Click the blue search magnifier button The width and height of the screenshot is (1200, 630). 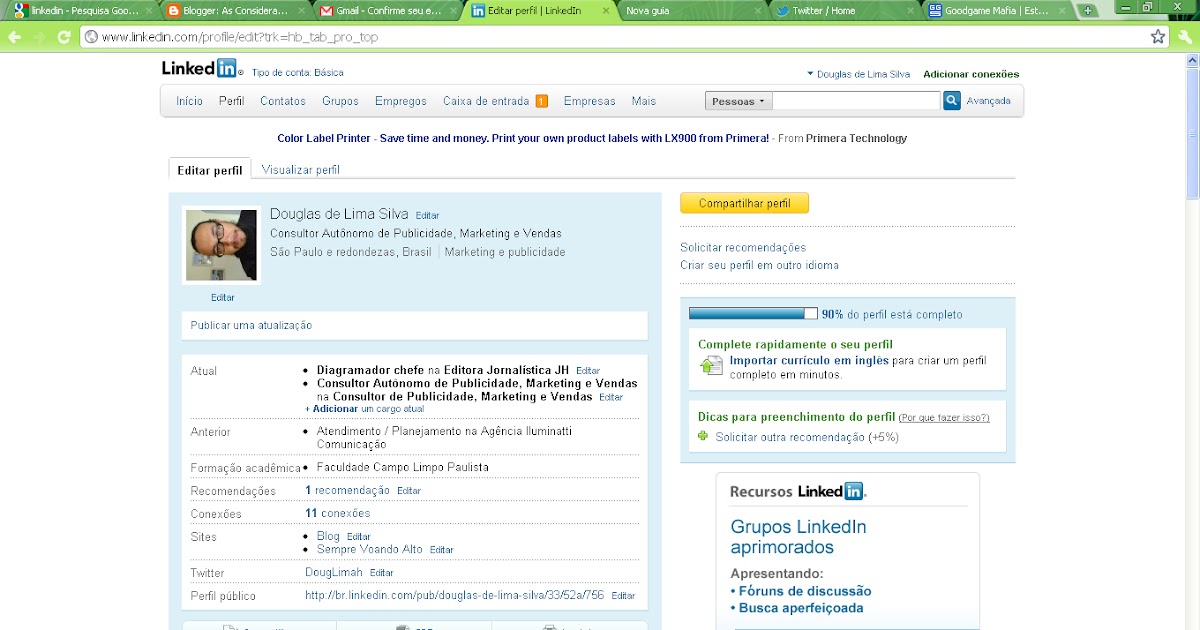pyautogui.click(x=952, y=101)
